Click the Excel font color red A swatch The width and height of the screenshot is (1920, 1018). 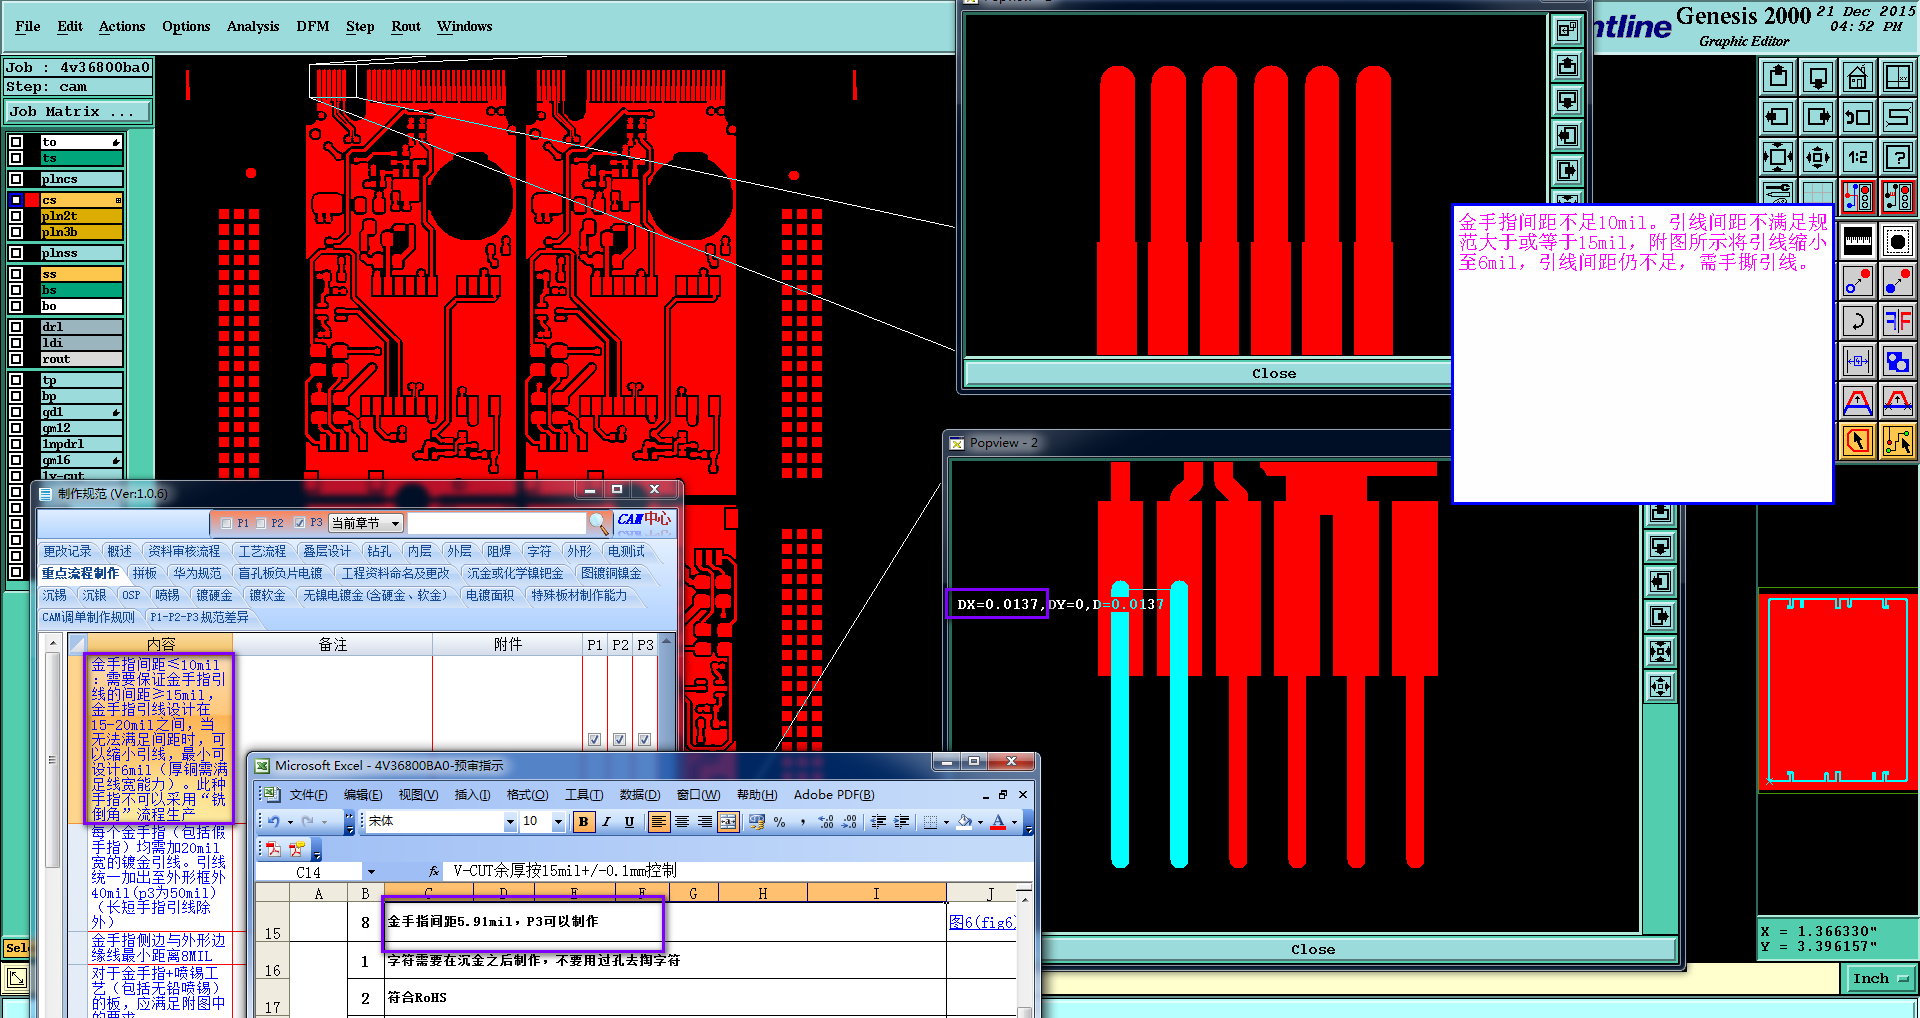click(x=998, y=822)
